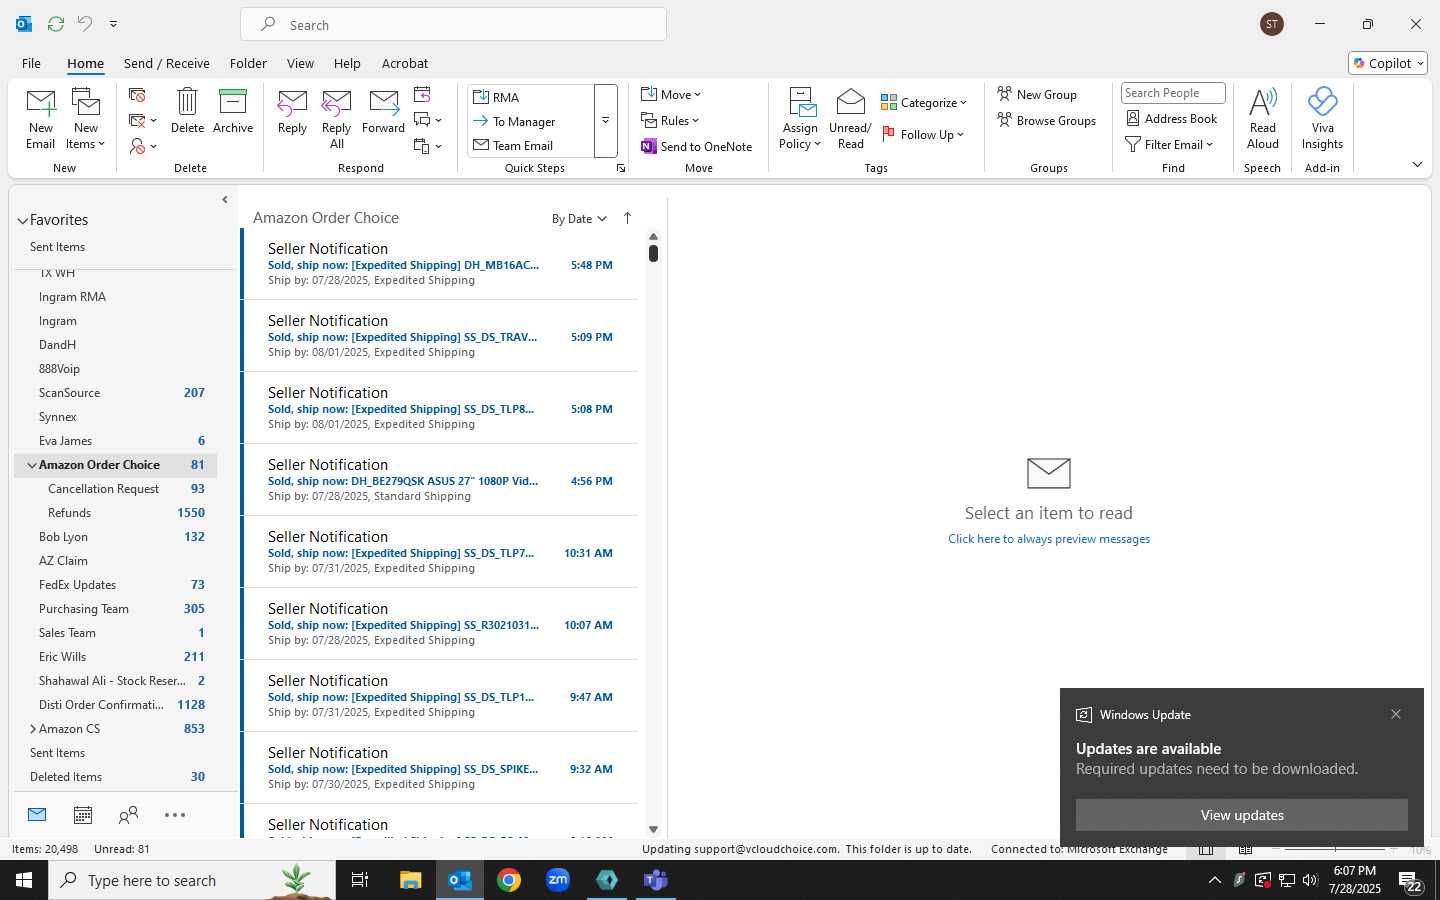This screenshot has height=900, width=1440.
Task: Open the Filter Email dropdown
Action: coord(1169,144)
